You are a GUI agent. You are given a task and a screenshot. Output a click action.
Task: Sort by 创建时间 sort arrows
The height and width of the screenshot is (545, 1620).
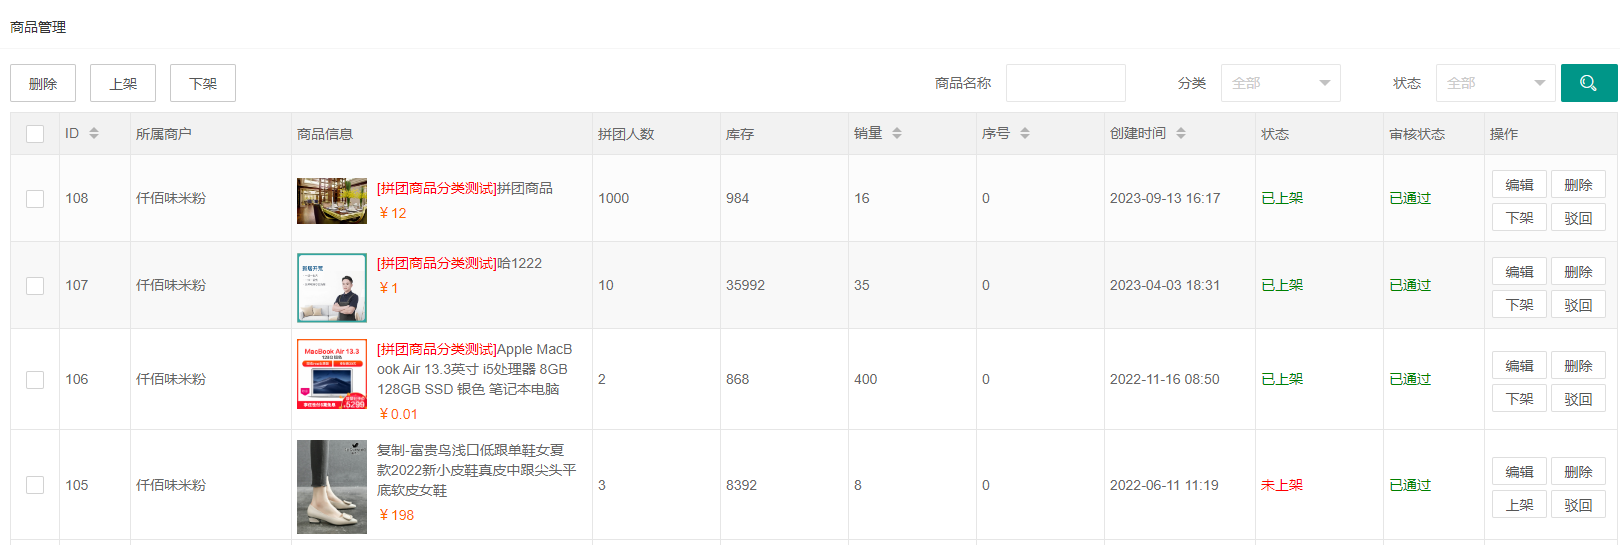[x=1181, y=133]
